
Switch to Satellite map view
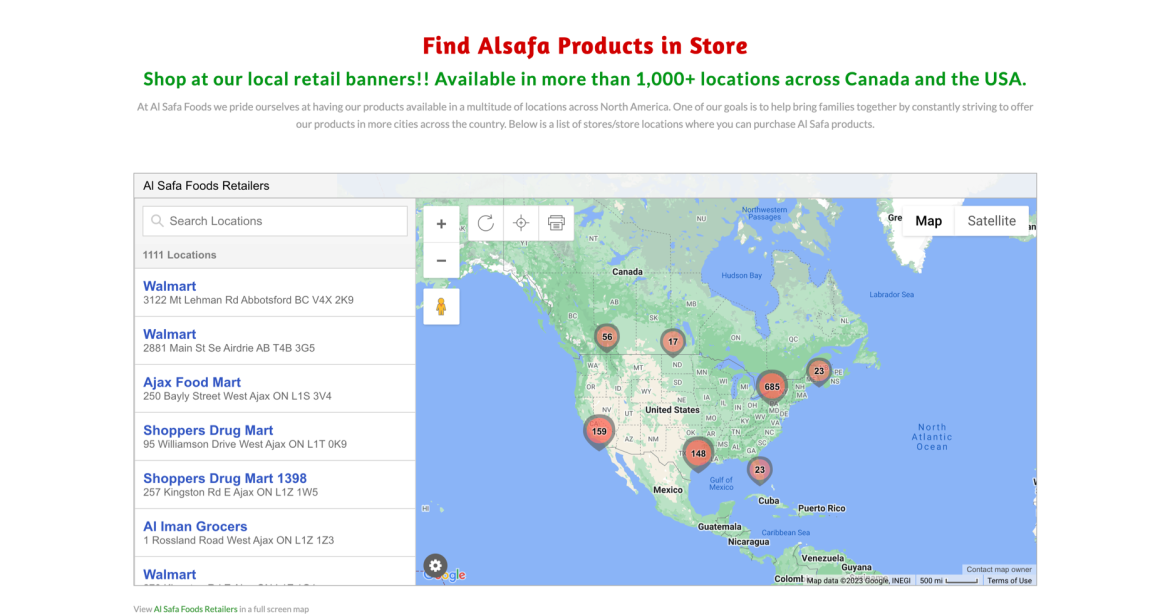[x=991, y=221]
